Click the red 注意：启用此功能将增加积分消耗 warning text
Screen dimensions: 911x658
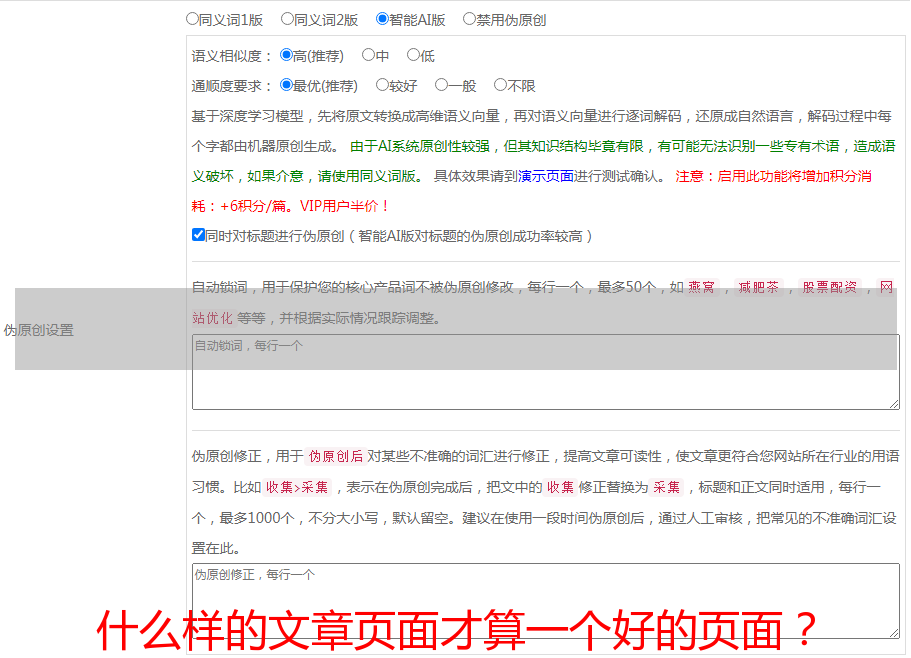pos(773,176)
